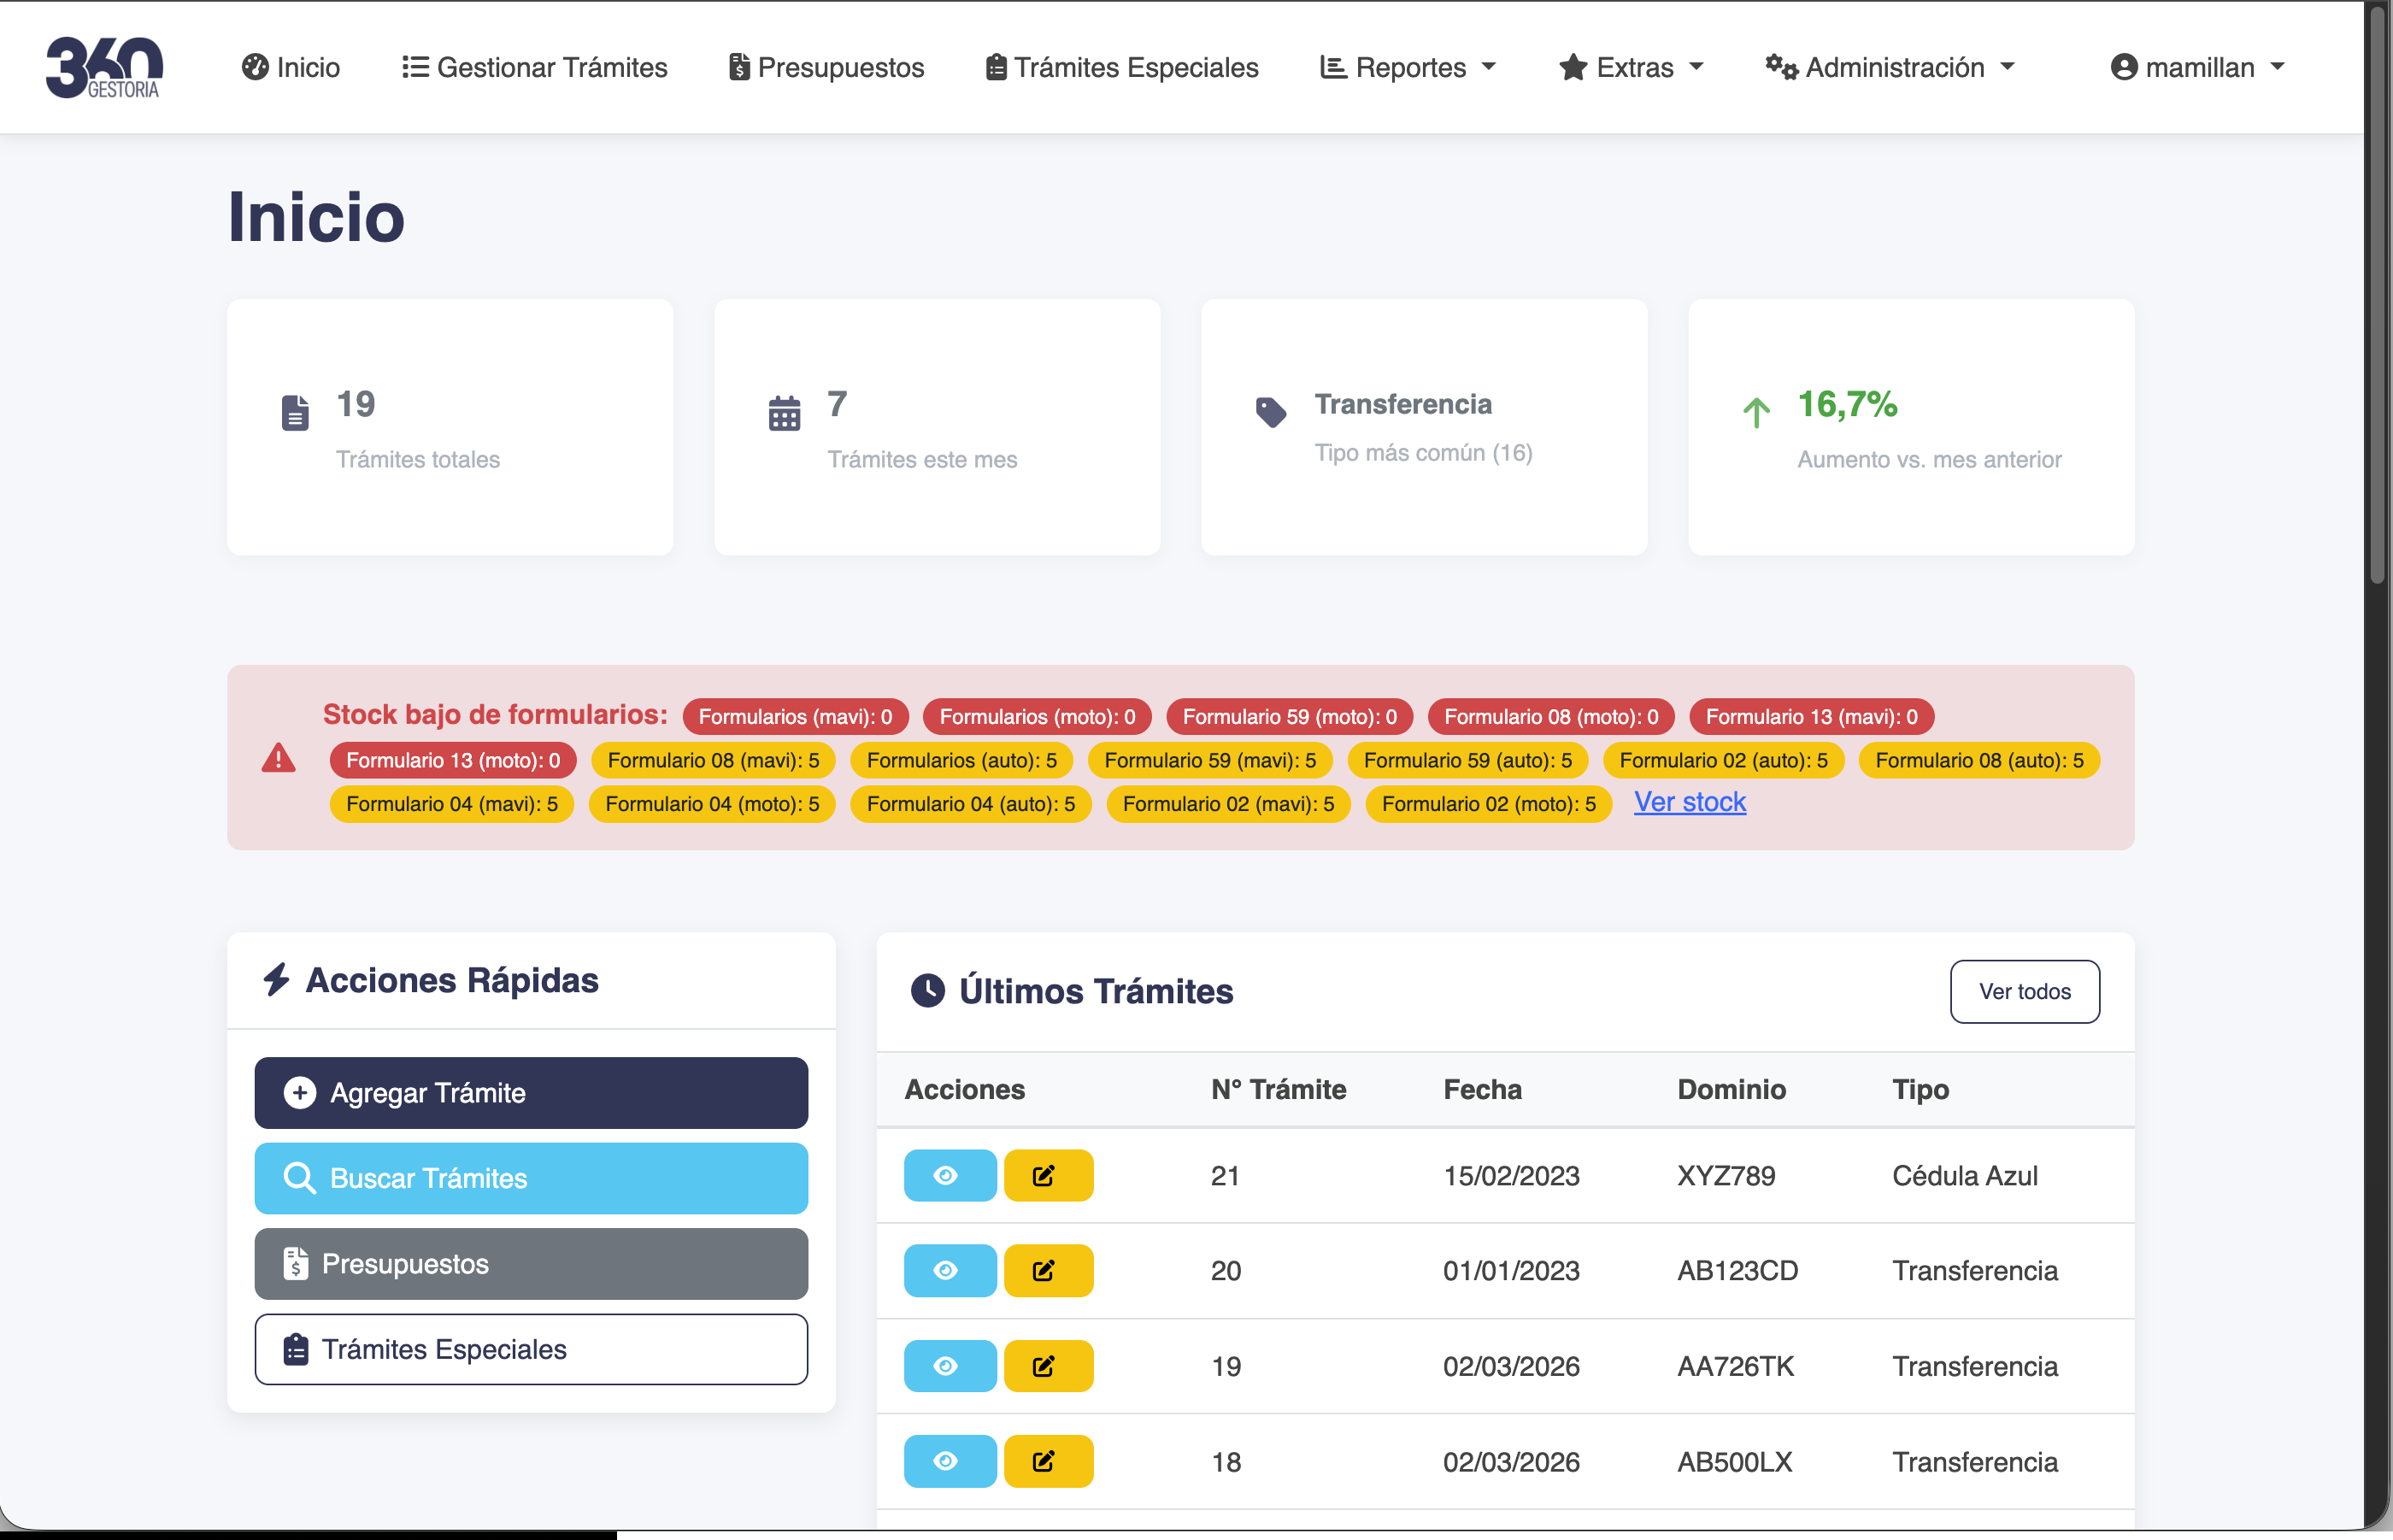The image size is (2393, 1540).
Task: Click the Ver stock link
Action: [x=1689, y=801]
